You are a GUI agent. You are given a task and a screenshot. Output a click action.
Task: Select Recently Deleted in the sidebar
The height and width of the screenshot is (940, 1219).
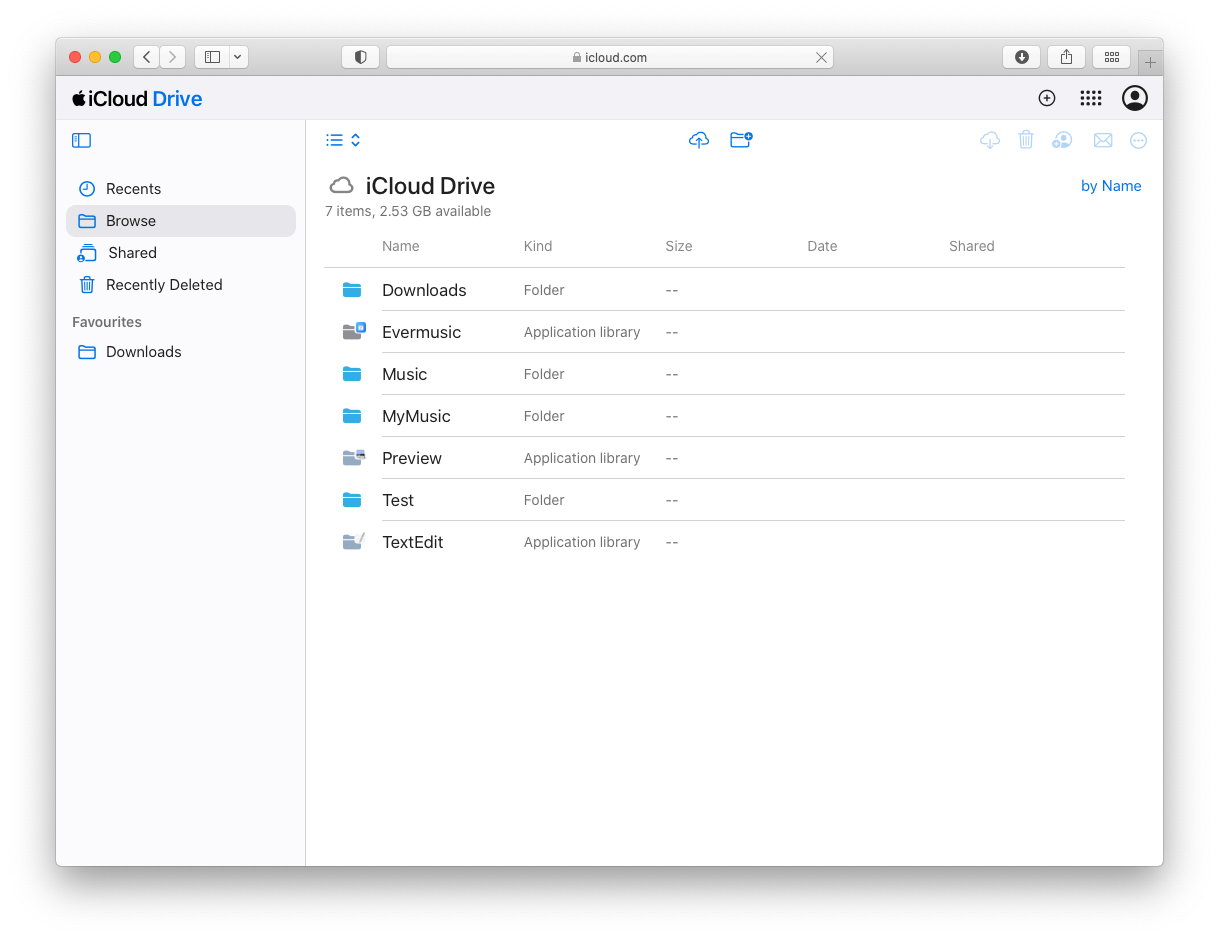164,284
